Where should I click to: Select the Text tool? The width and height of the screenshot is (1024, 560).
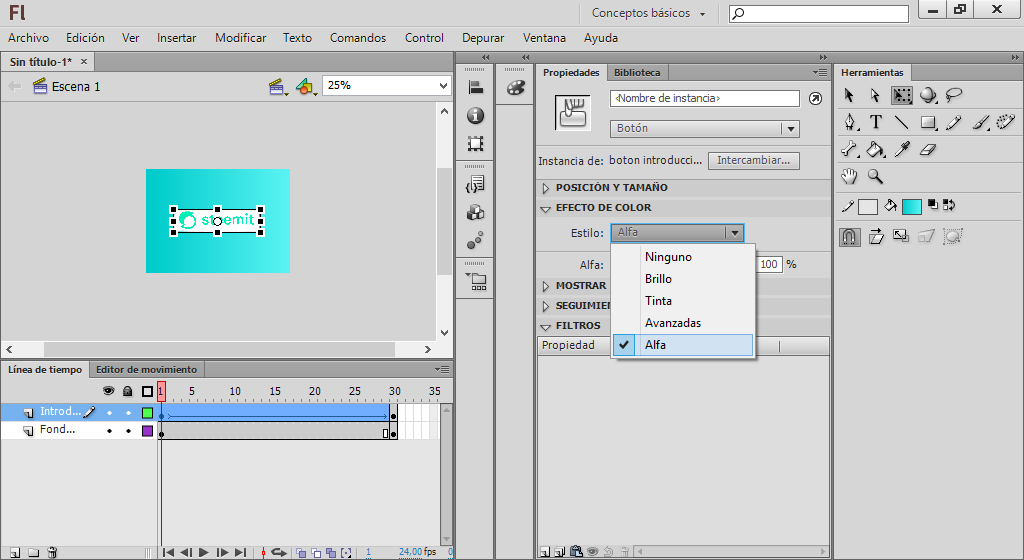pos(876,122)
